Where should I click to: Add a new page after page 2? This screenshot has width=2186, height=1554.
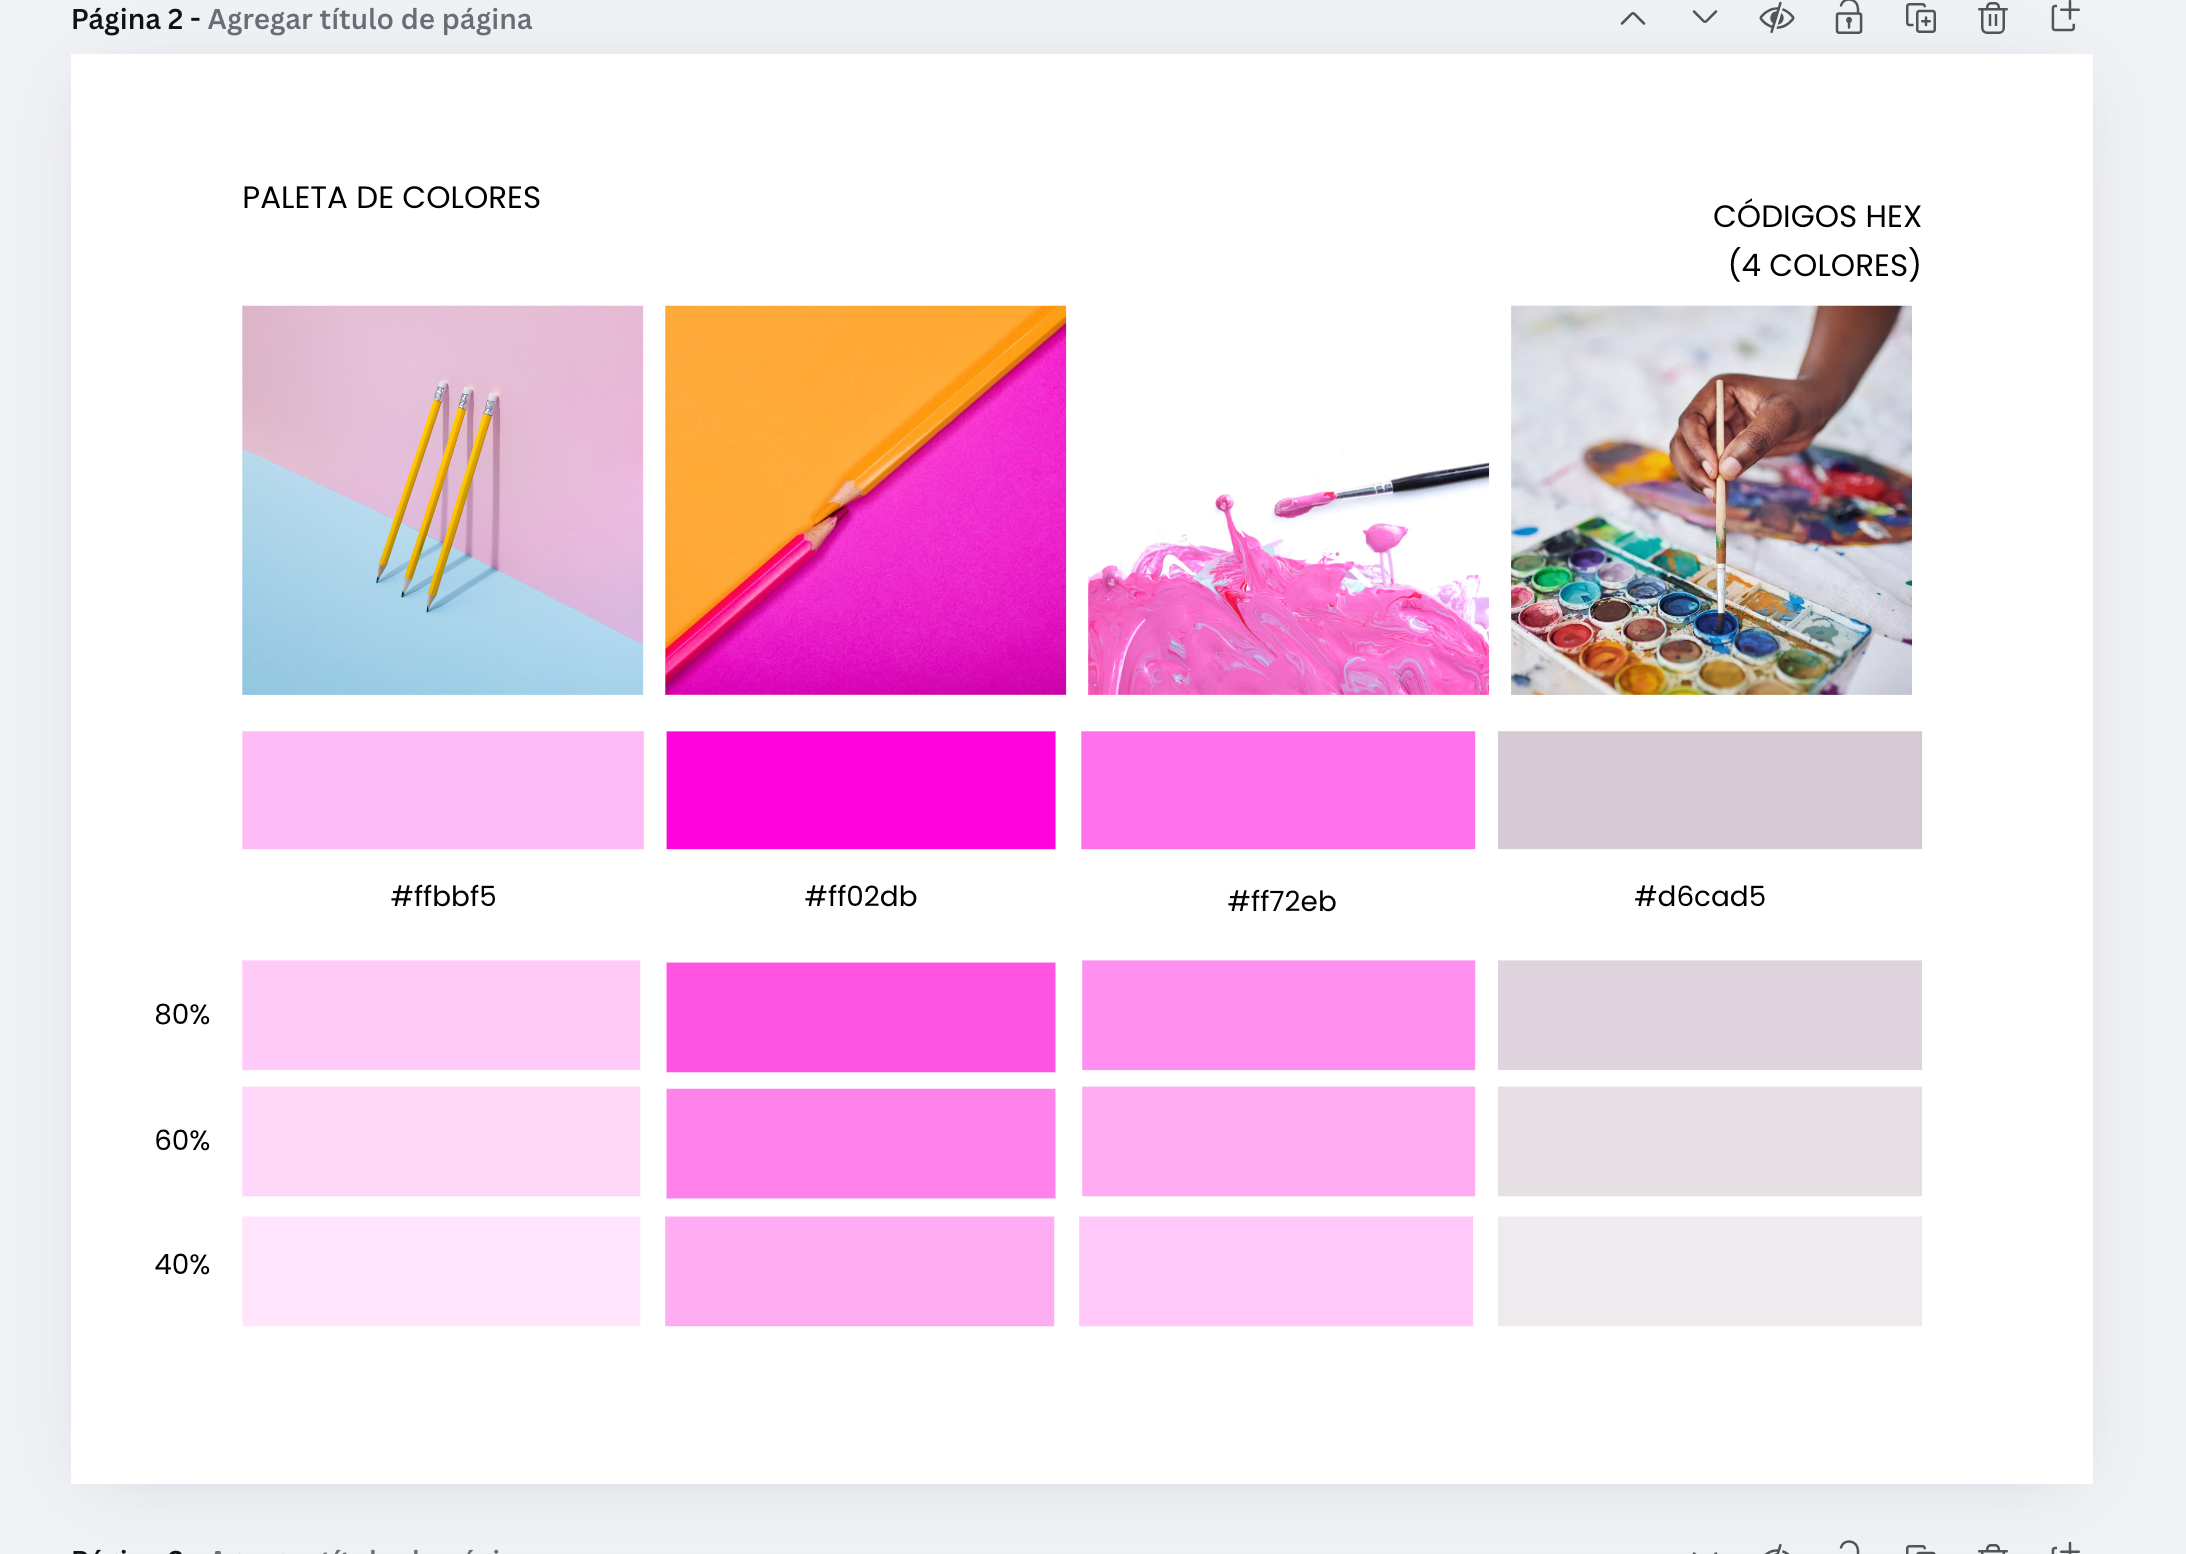pyautogui.click(x=2064, y=18)
